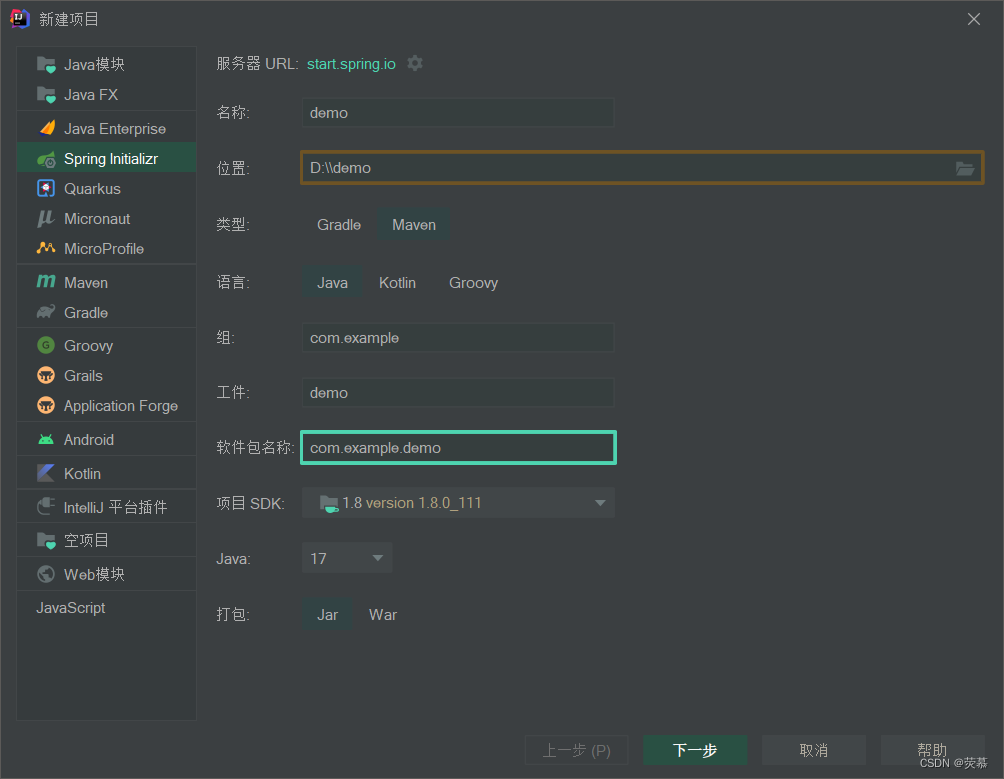
Task: Click the IntelliJ 平台插件 plug icon
Action: click(x=46, y=507)
